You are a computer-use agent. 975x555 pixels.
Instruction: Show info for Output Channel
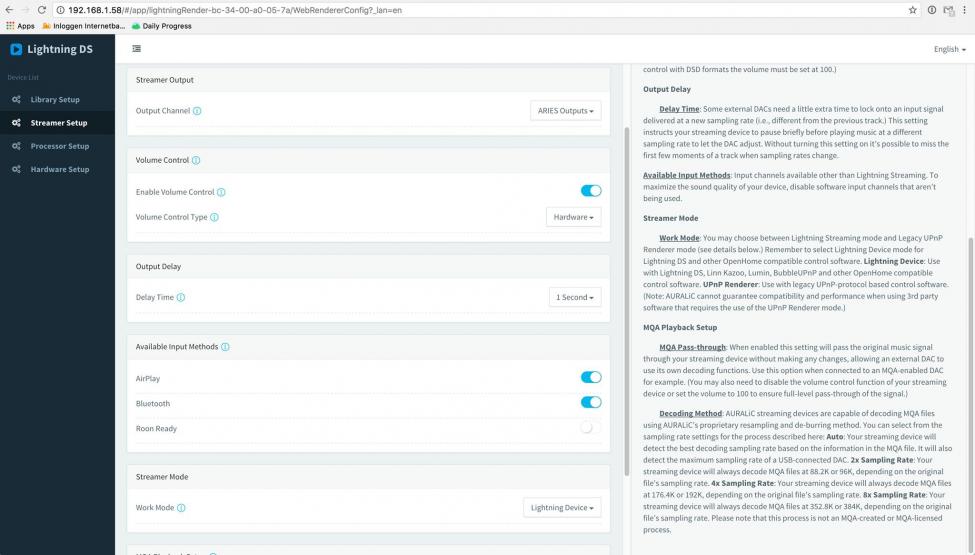197,111
